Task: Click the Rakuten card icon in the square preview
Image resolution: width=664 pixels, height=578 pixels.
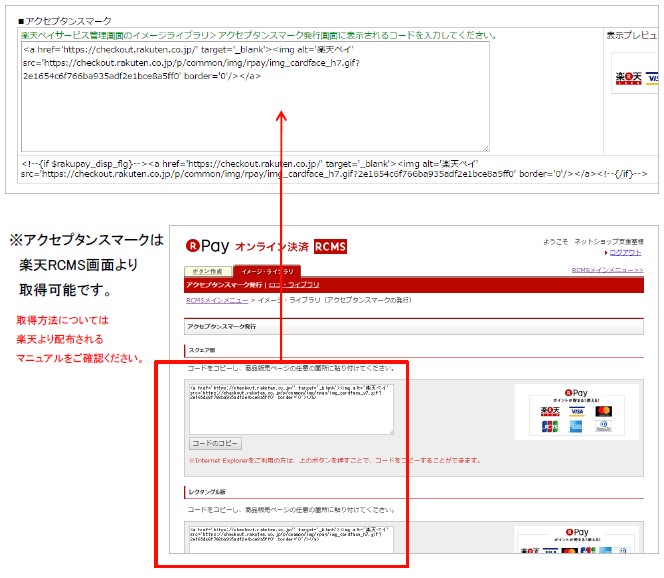Action: pyautogui.click(x=550, y=411)
